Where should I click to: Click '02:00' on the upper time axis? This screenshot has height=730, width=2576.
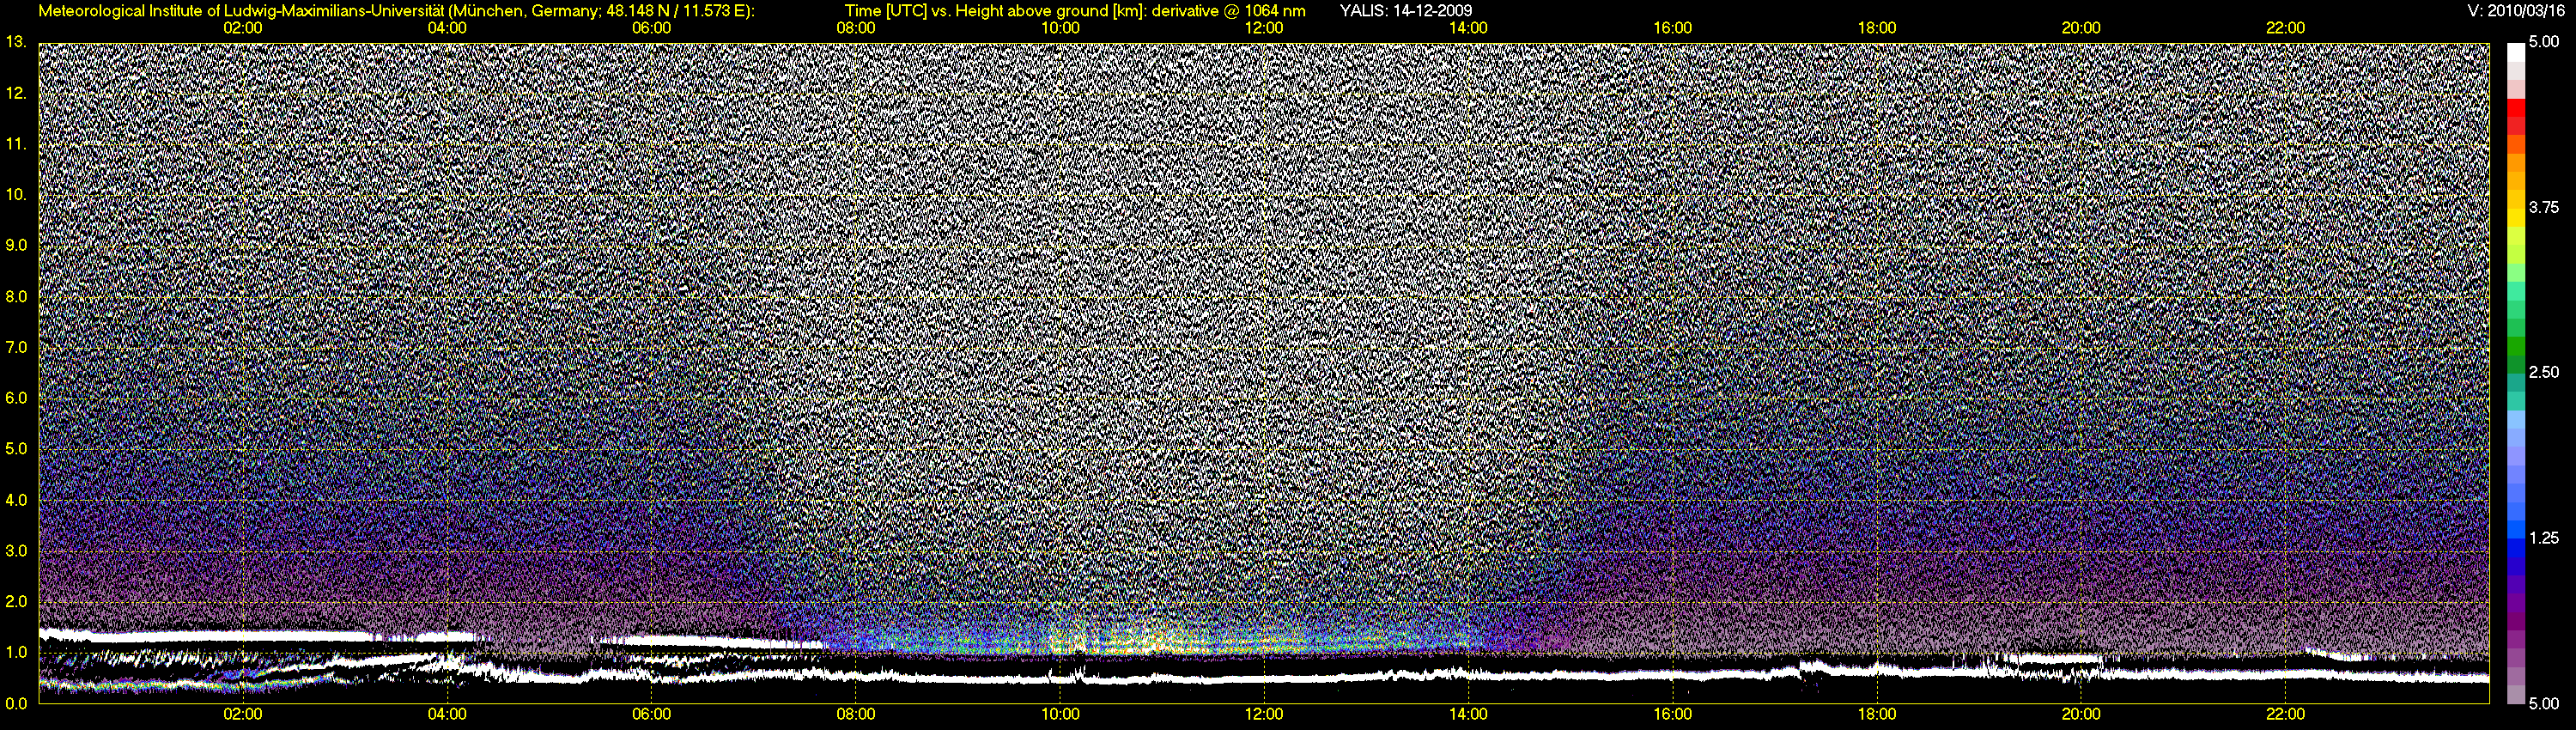pyautogui.click(x=243, y=28)
